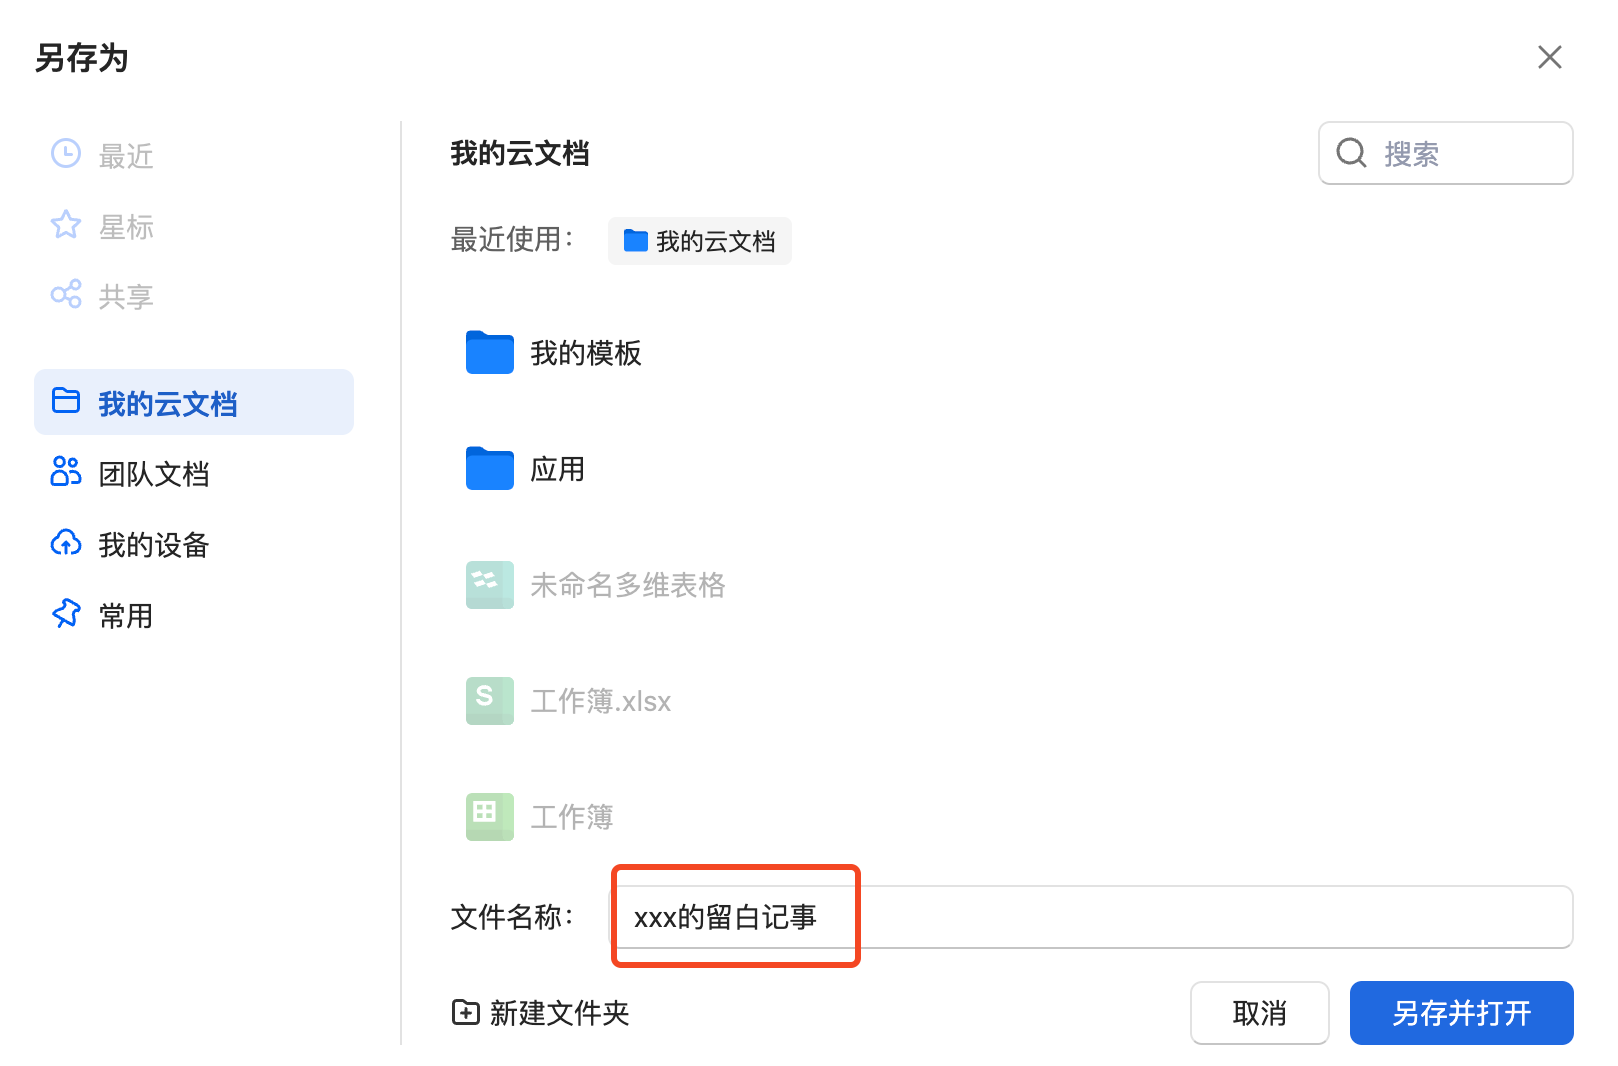The image size is (1618, 1066).
Task: Open the 共享 section in sidebar
Action: tap(194, 296)
